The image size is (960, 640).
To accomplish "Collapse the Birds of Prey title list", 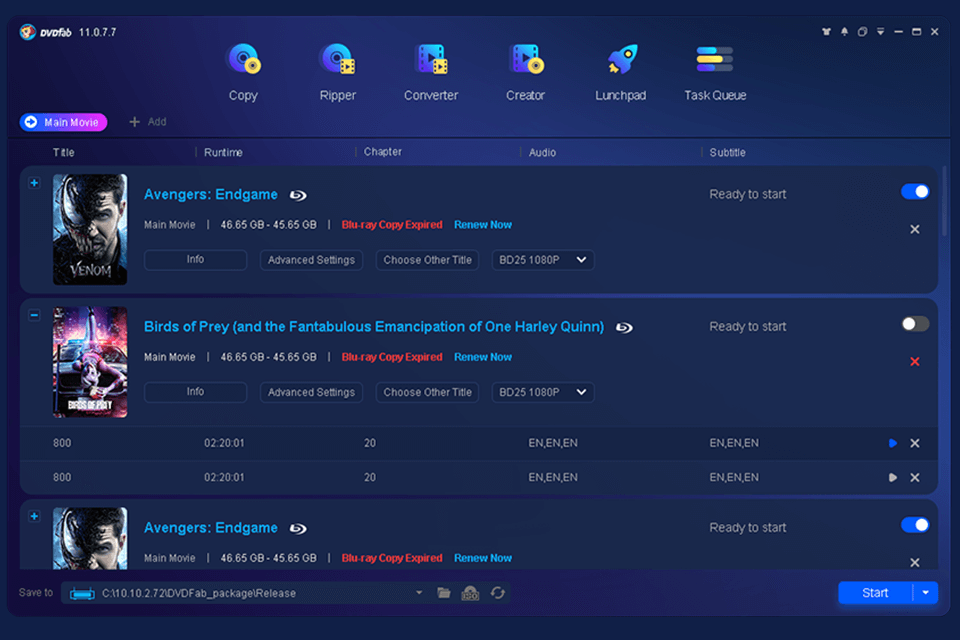I will [x=34, y=314].
